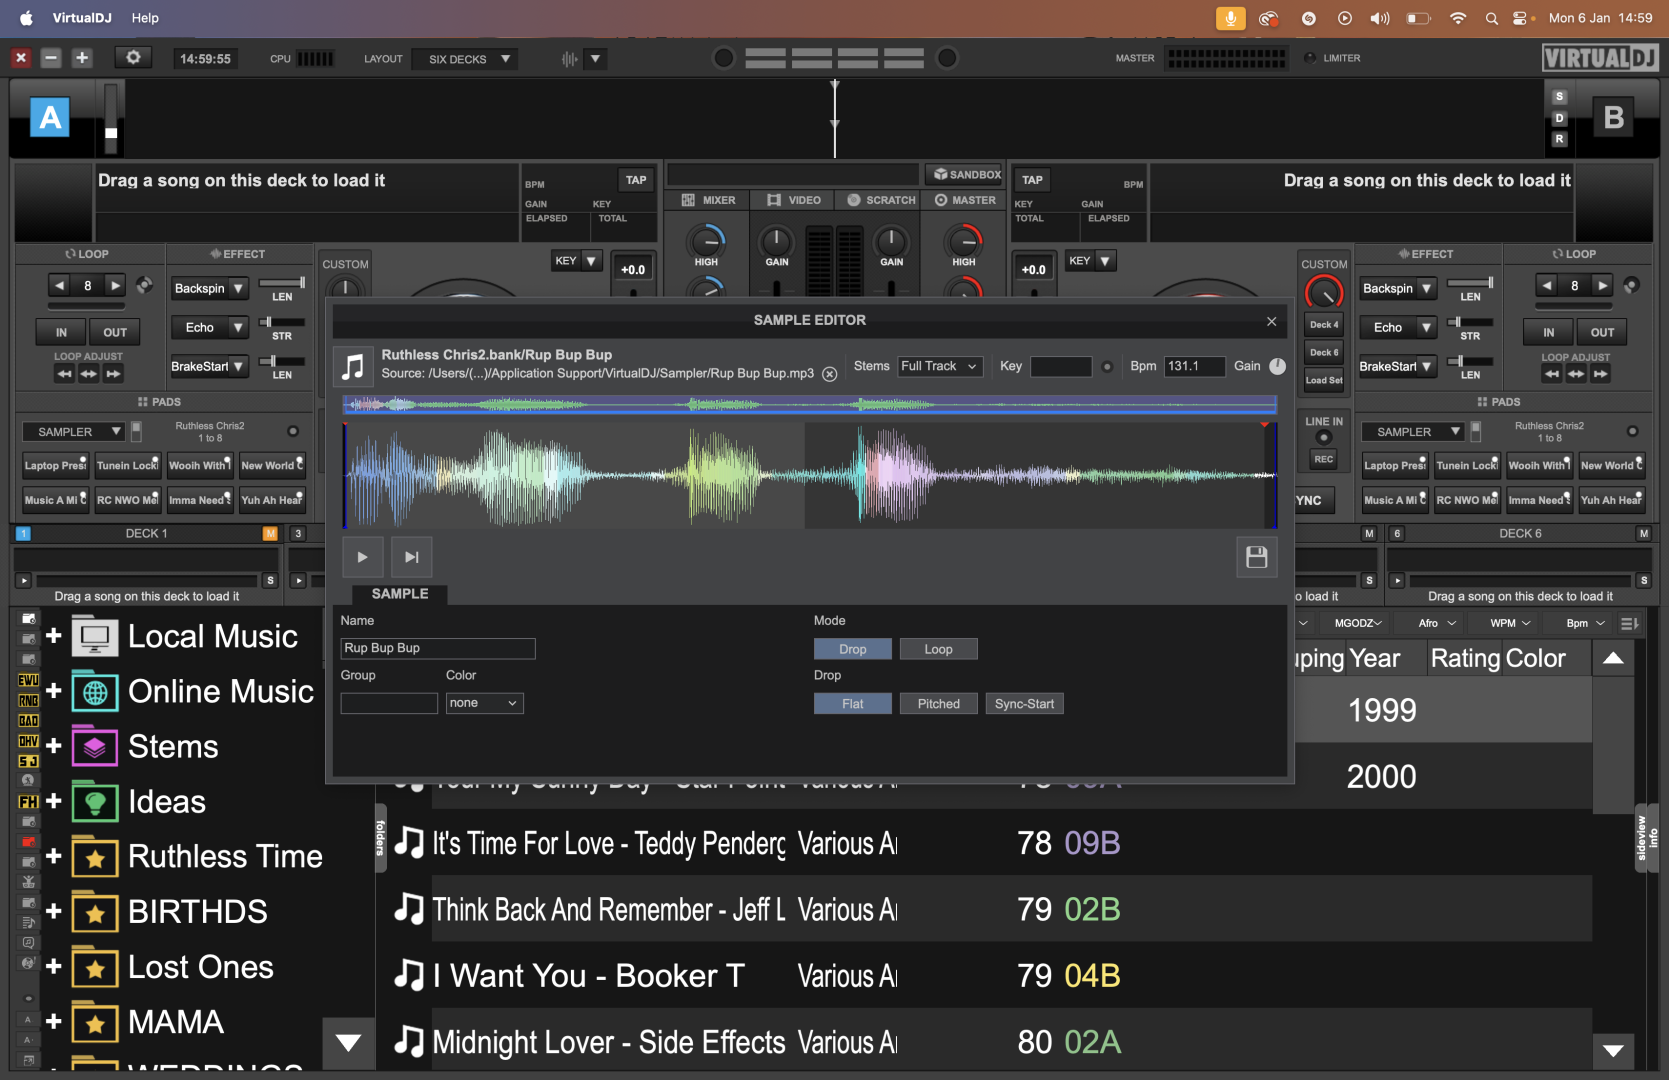Open left deck KEY dropdown

coord(576,261)
